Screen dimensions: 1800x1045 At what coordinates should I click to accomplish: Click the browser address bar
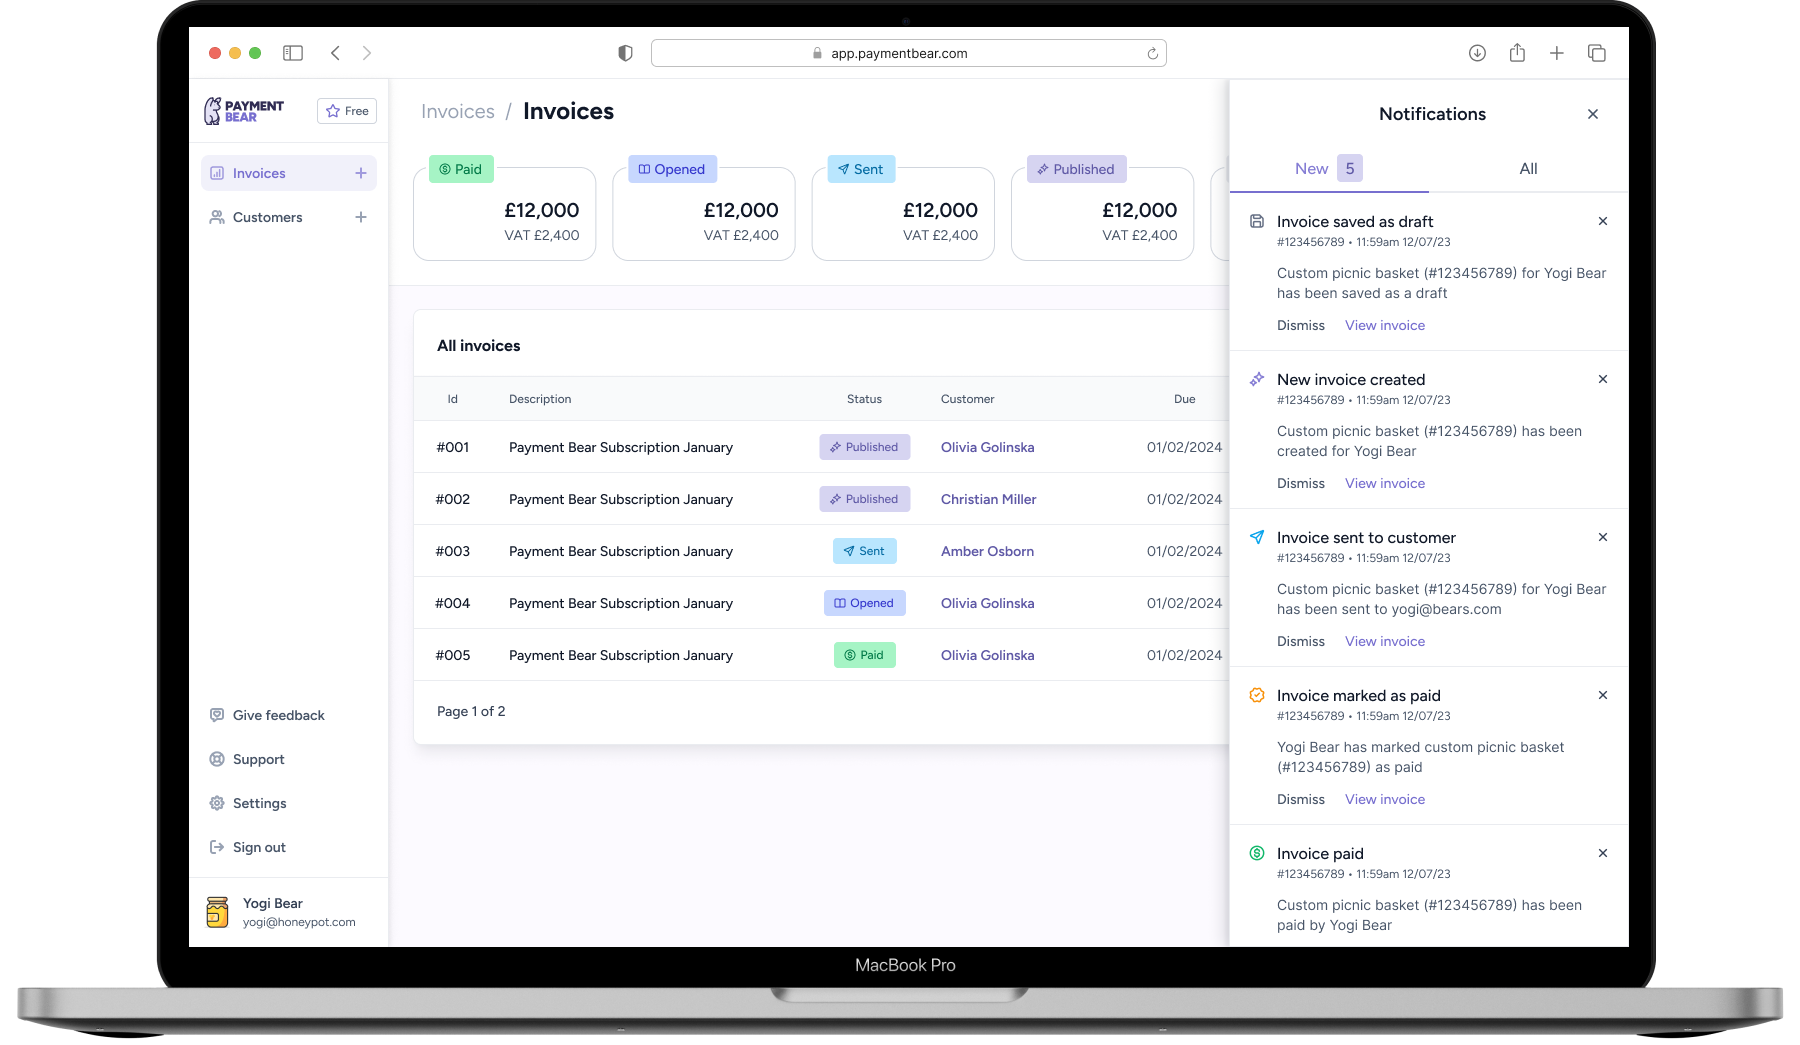pyautogui.click(x=908, y=53)
